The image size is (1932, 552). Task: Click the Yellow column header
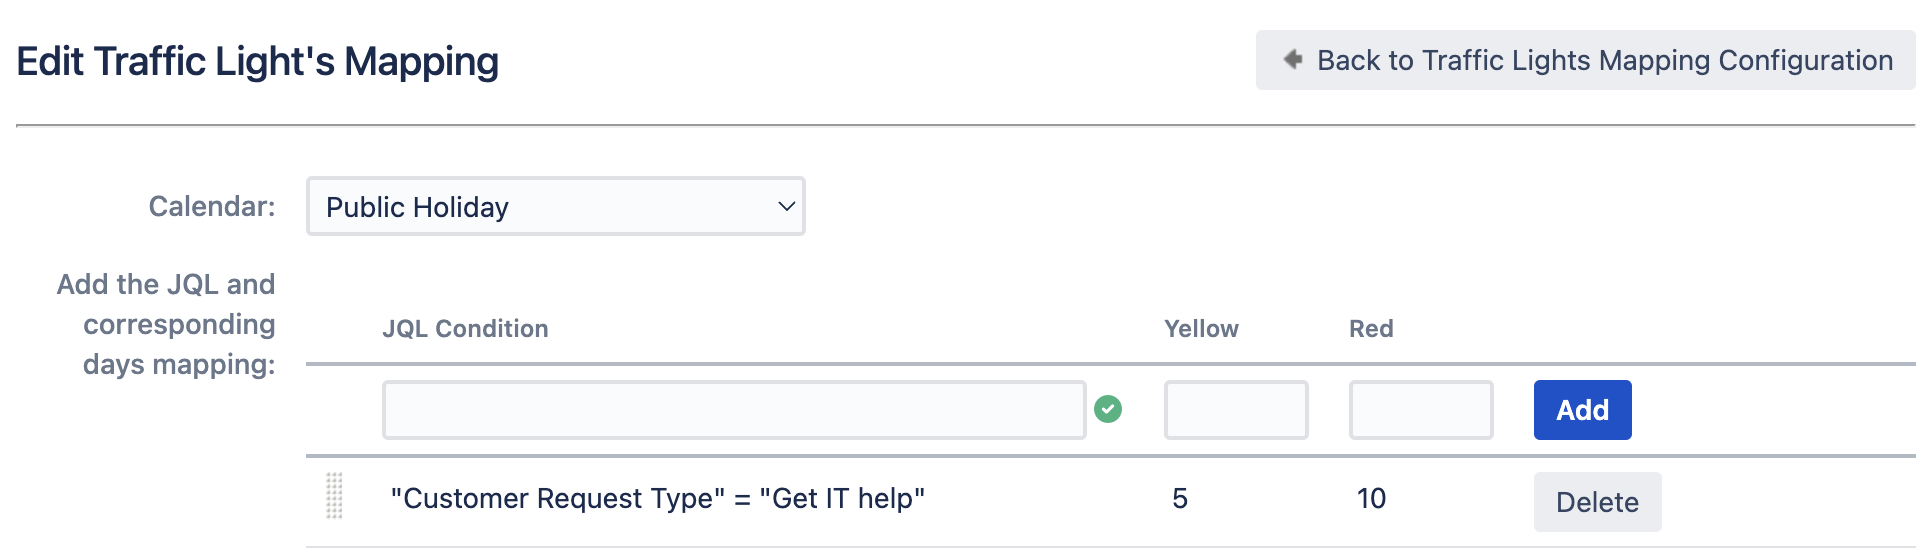(1201, 329)
